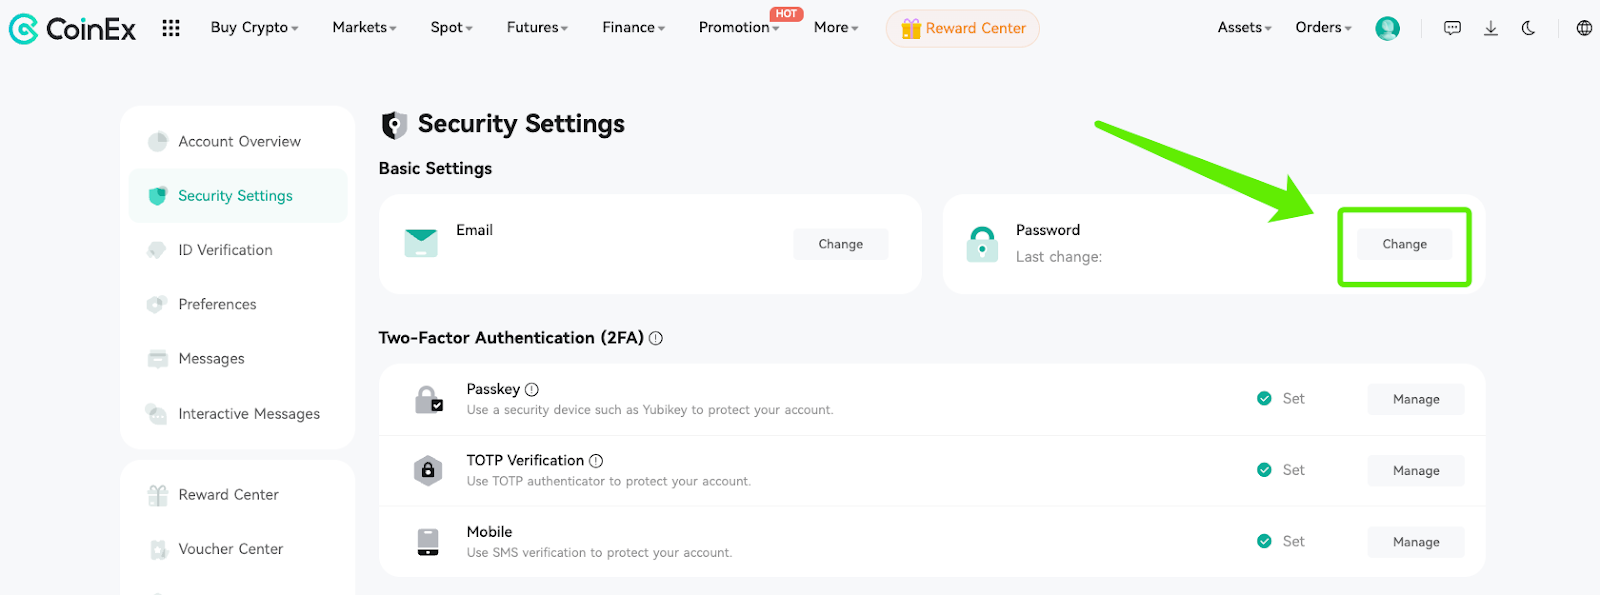Click the TOTP Verification info icon
Screen dimensions: 1600x595
tap(596, 461)
